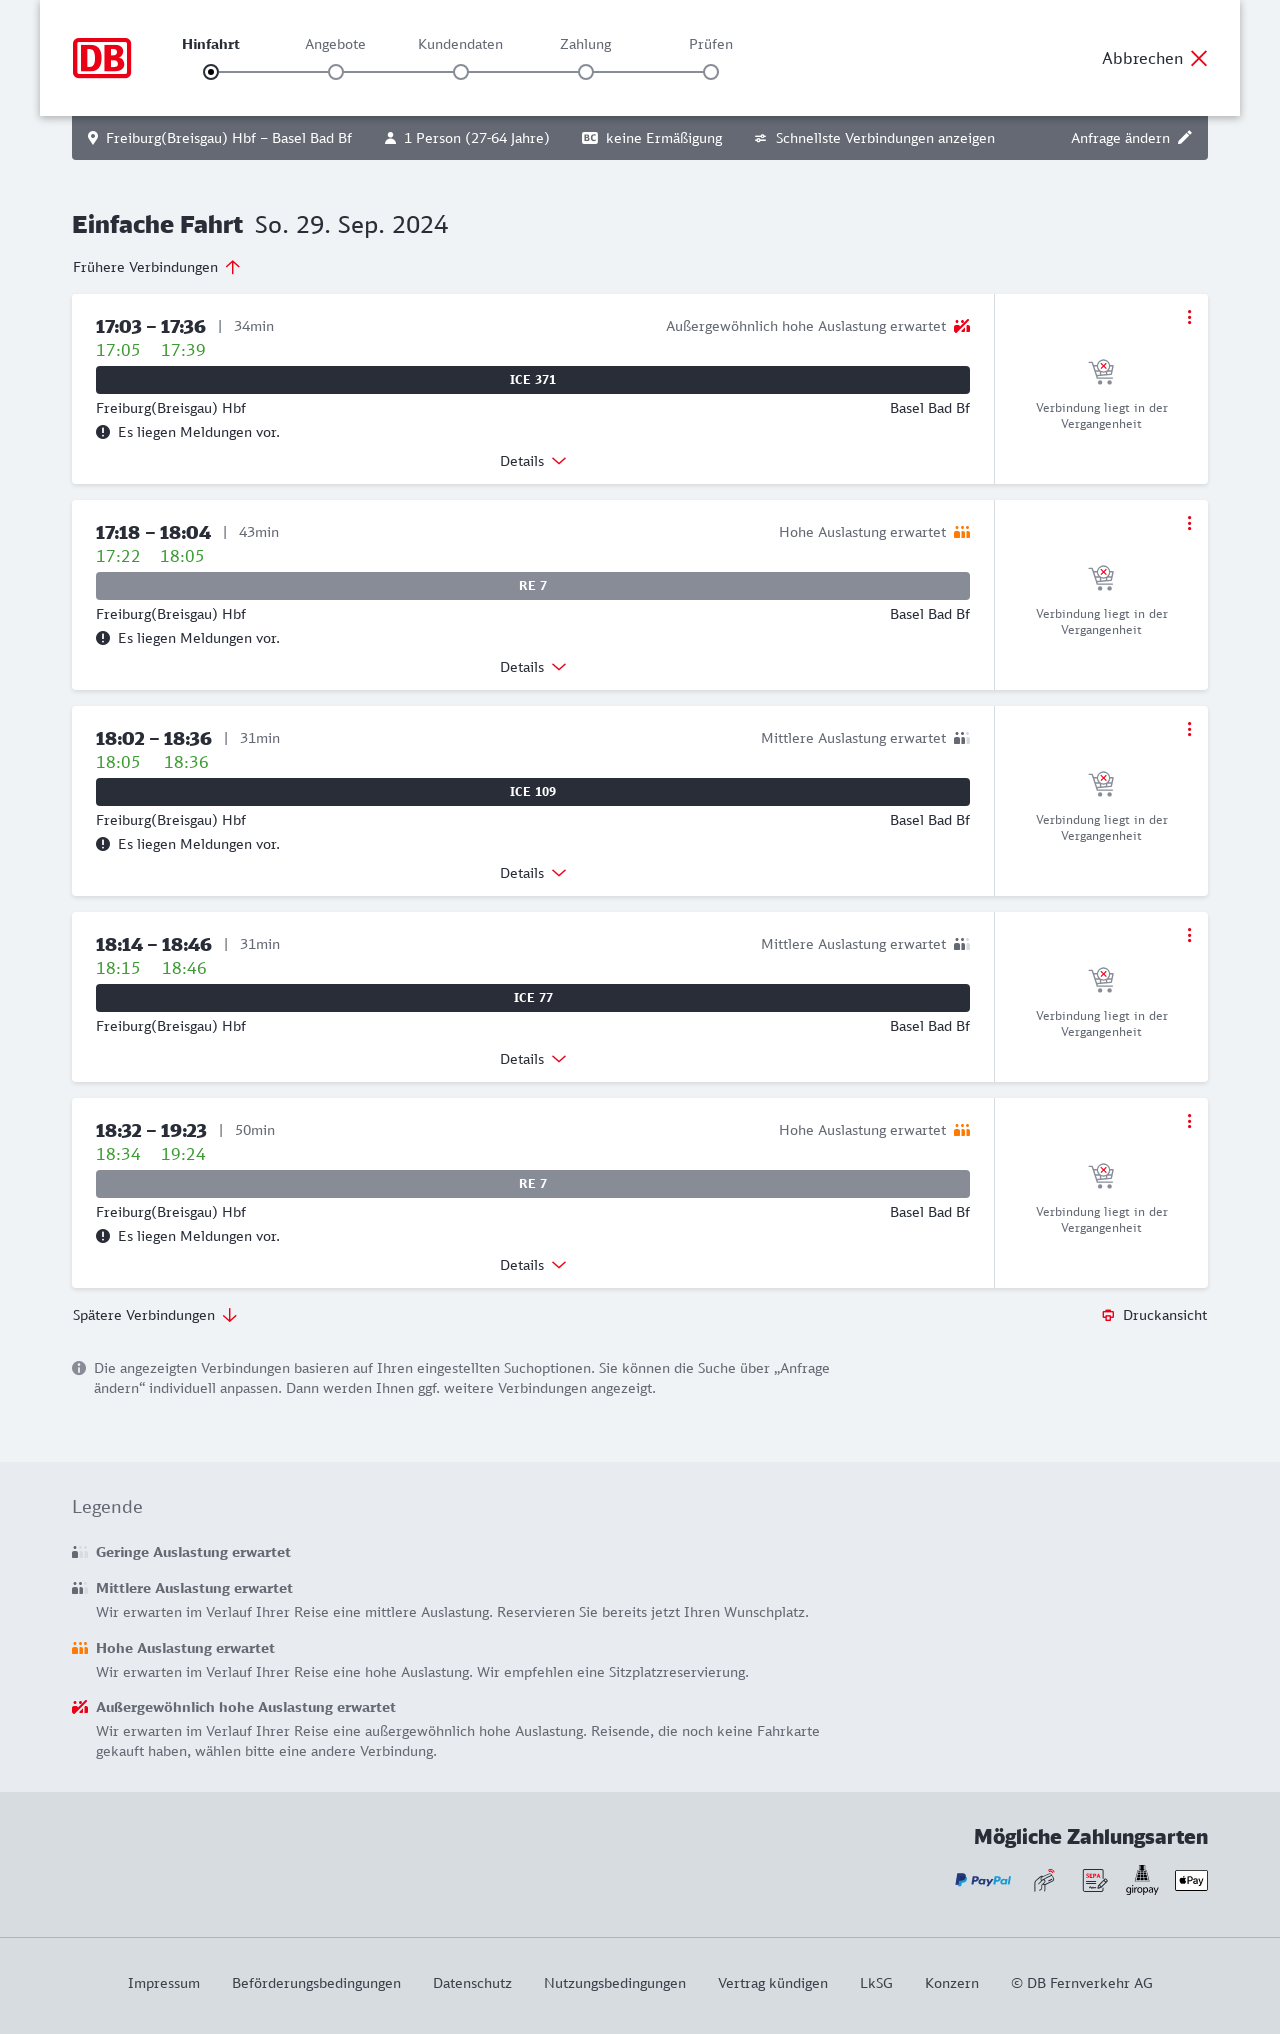Click the Apple Pay payment icon
Screen dimensions: 1280x2034
tap(1191, 1881)
